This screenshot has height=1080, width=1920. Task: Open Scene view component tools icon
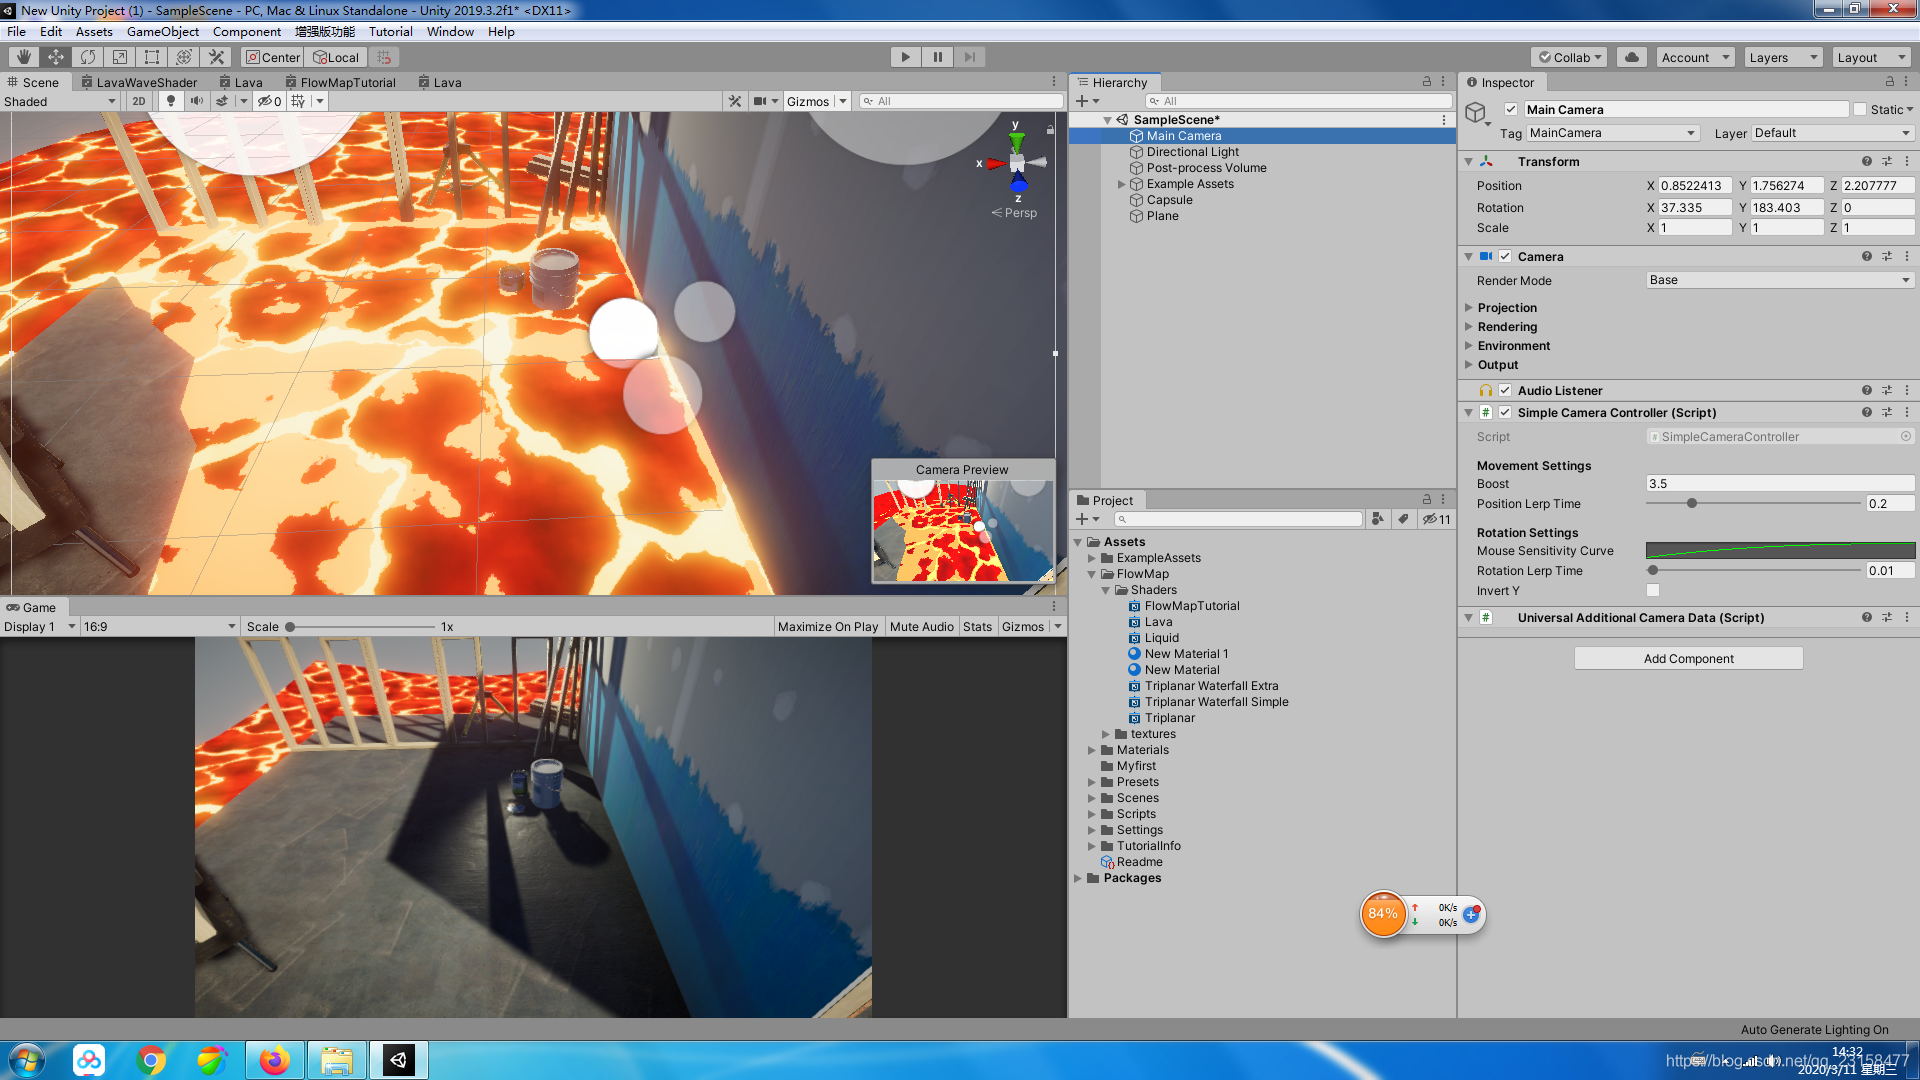[735, 101]
